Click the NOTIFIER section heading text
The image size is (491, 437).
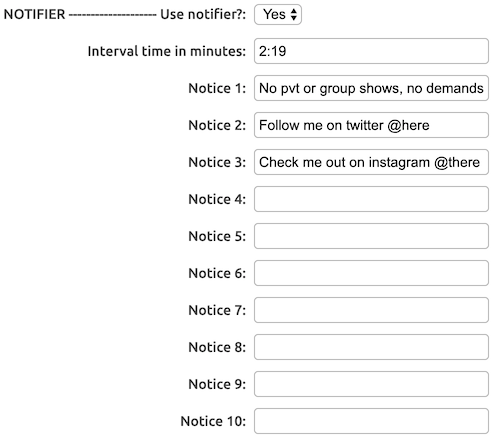click(34, 14)
